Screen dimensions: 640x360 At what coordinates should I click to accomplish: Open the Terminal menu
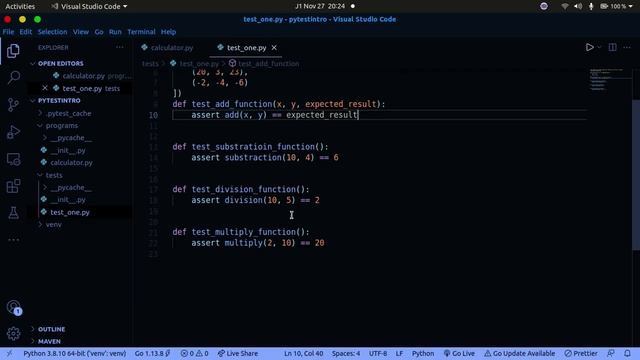(141, 32)
